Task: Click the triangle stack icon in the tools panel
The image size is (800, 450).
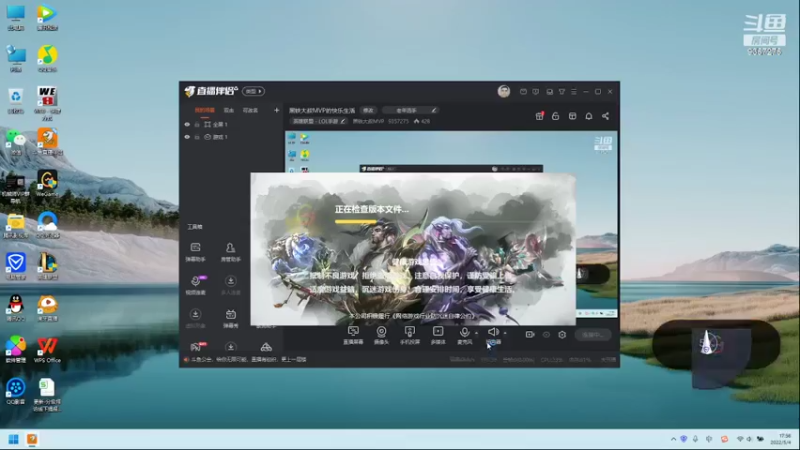Action: 266,347
